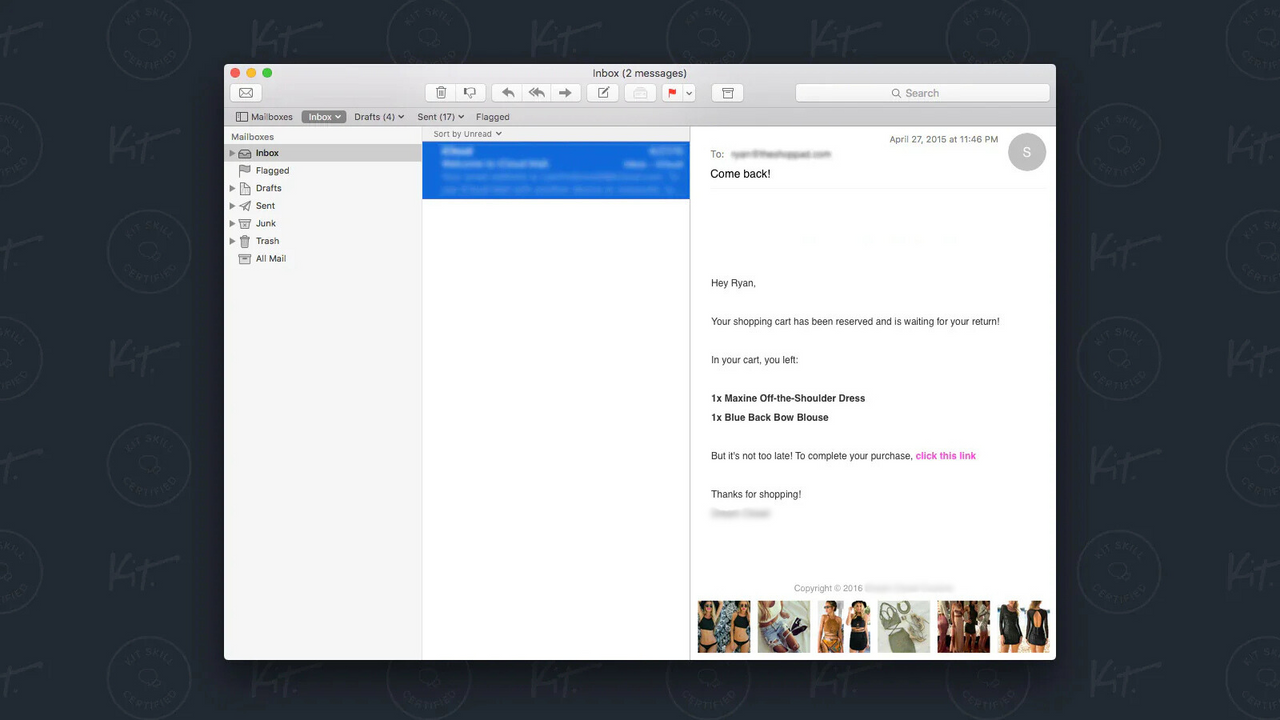Forward the message with the right arrow icon

[565, 92]
